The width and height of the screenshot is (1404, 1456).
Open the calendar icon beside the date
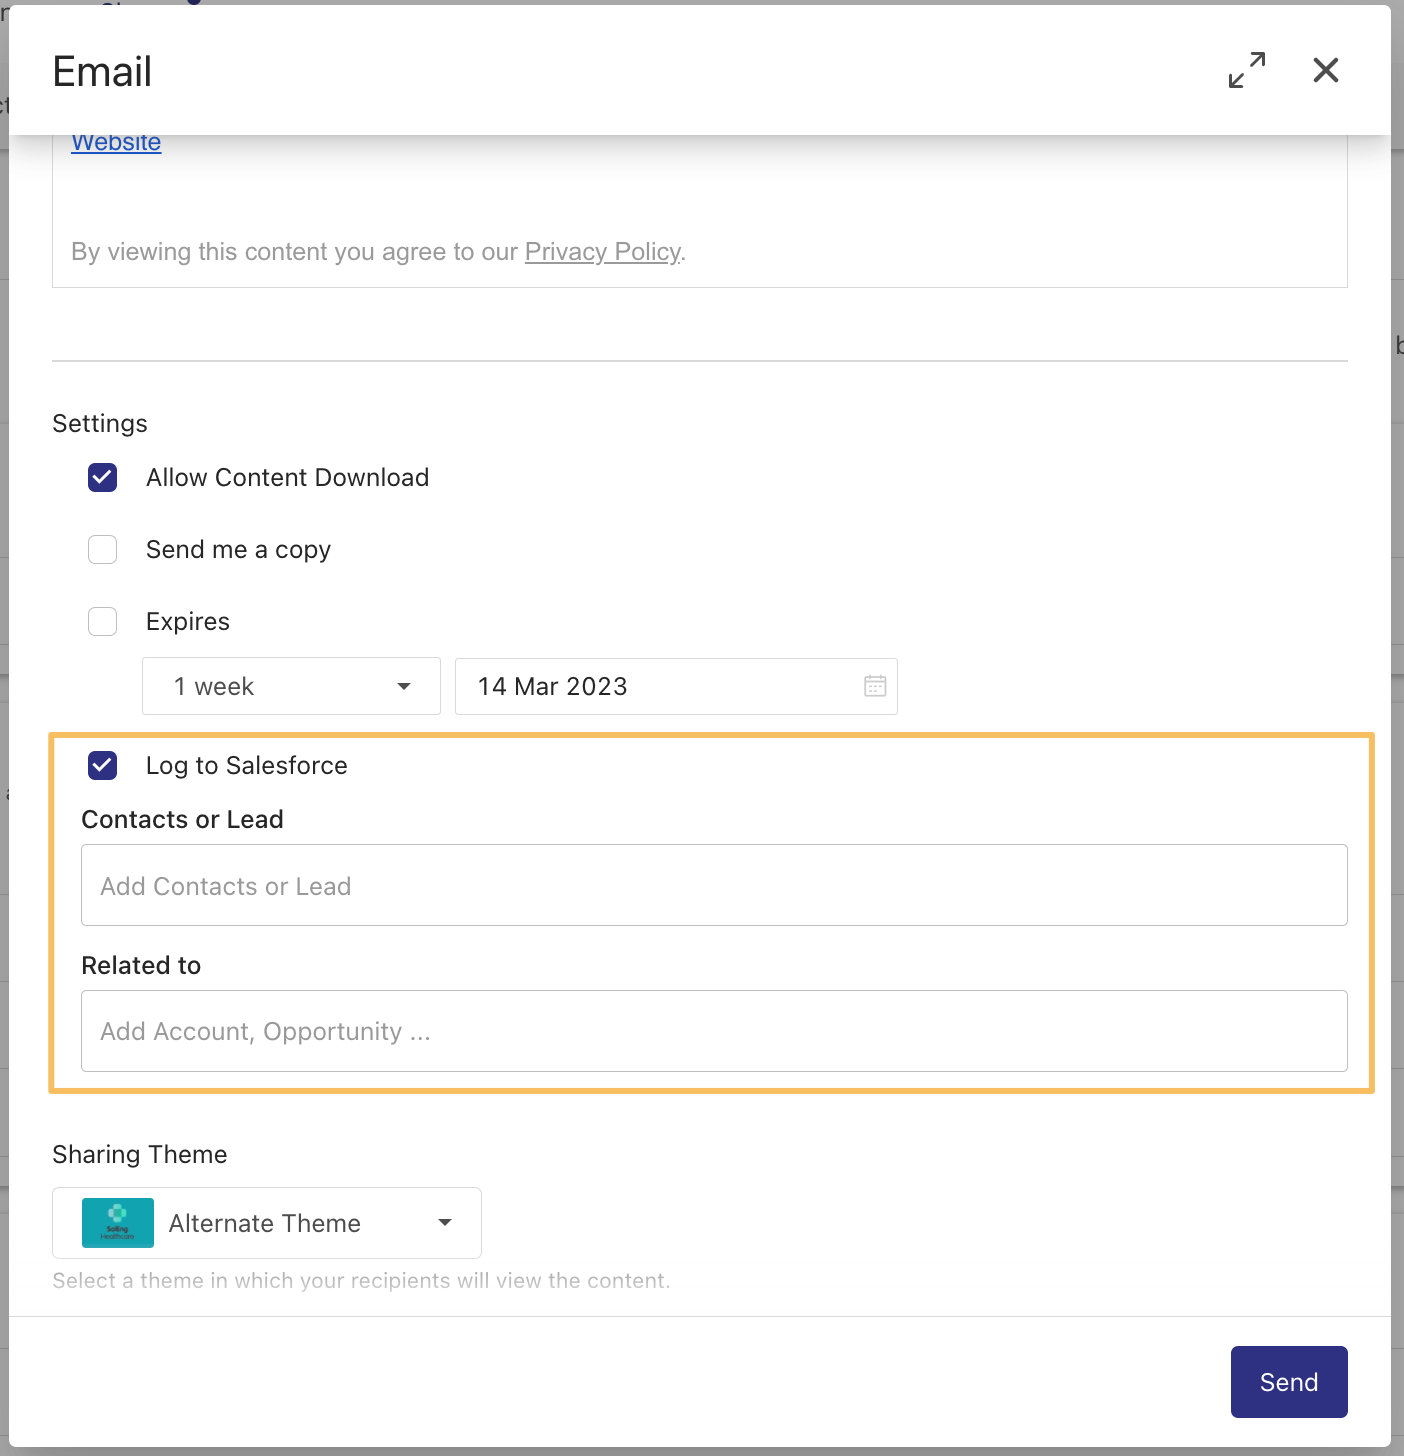point(875,686)
